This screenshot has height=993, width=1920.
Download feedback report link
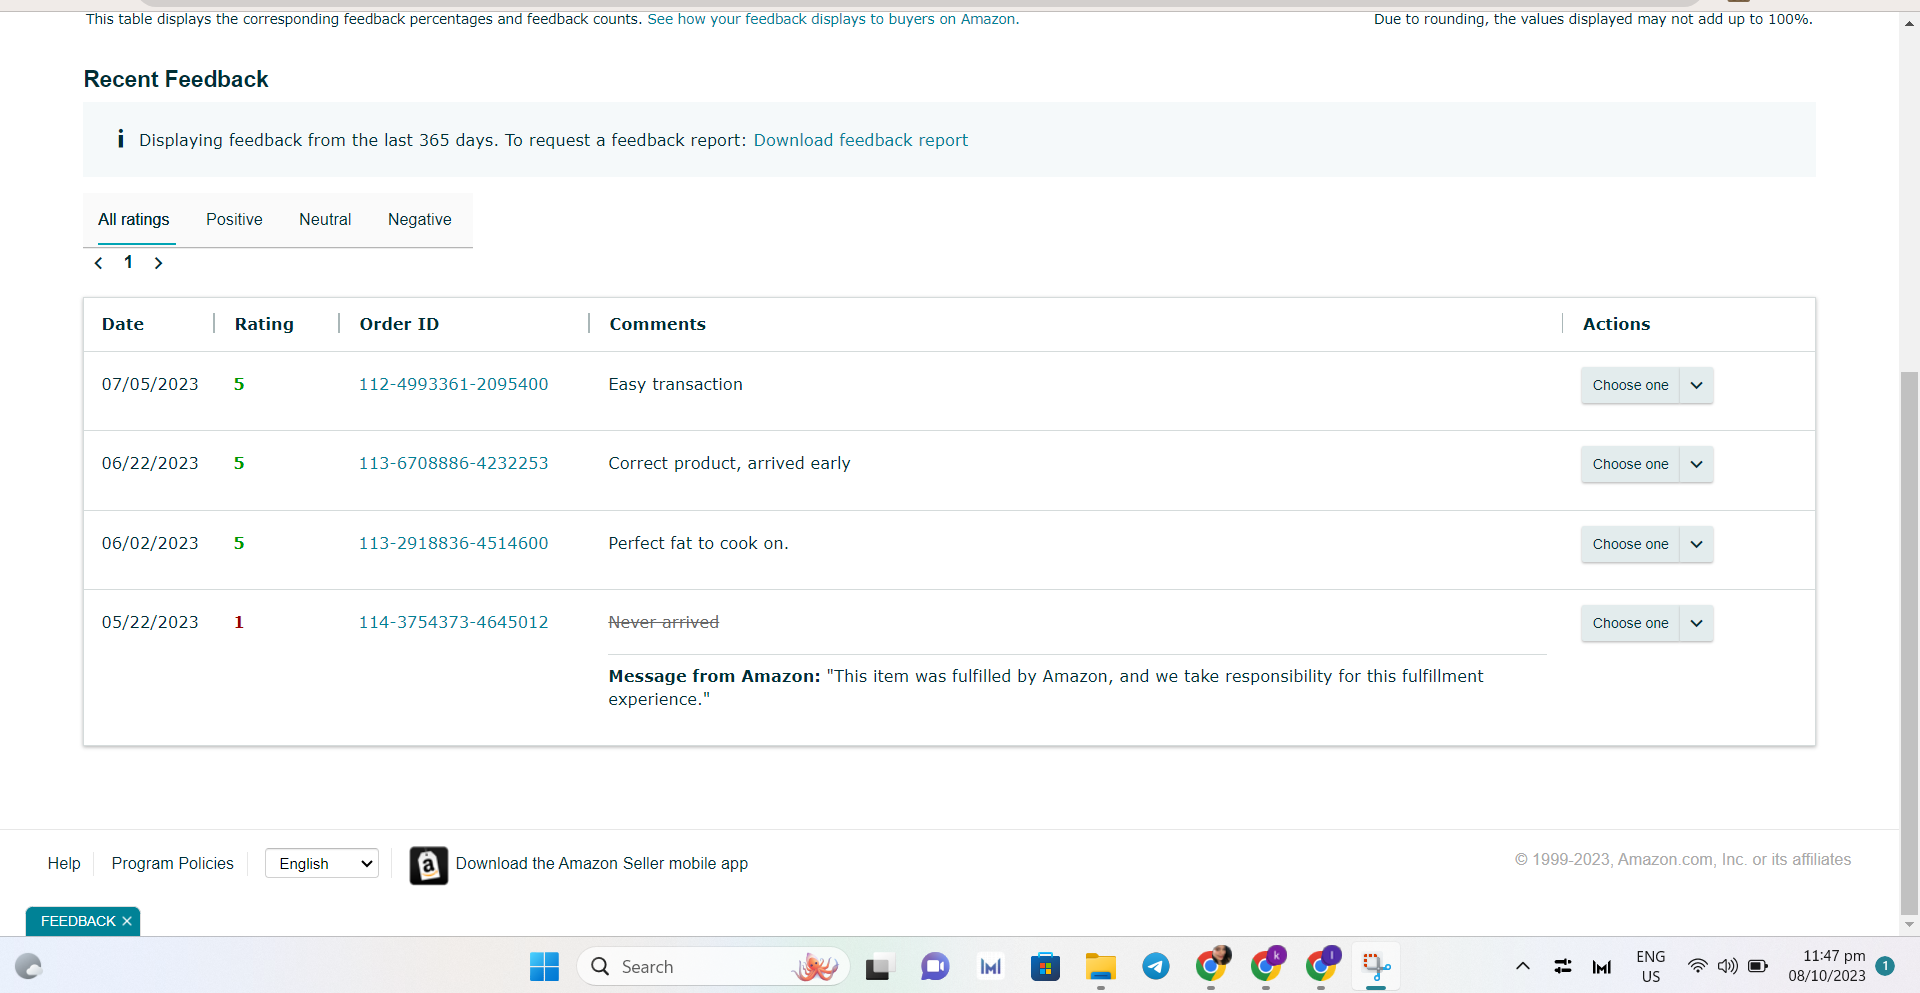tap(860, 140)
